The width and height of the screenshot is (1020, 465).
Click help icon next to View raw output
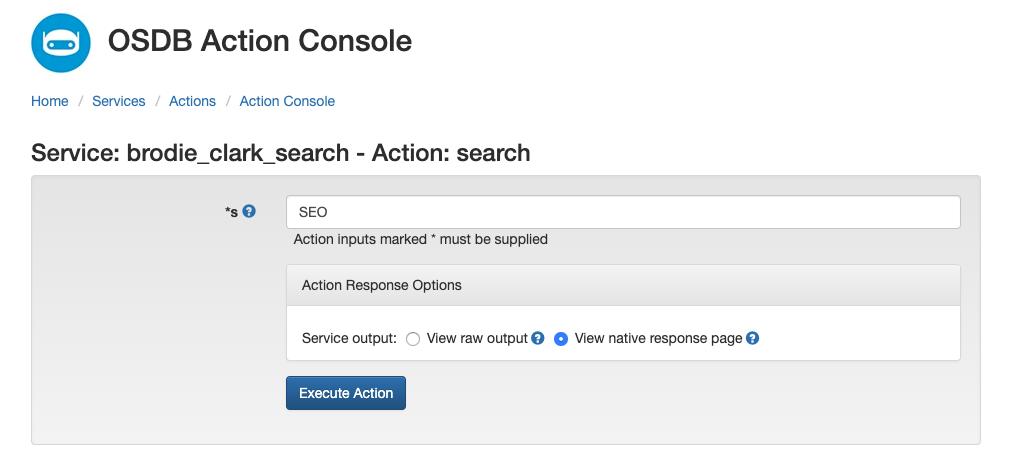coord(538,338)
